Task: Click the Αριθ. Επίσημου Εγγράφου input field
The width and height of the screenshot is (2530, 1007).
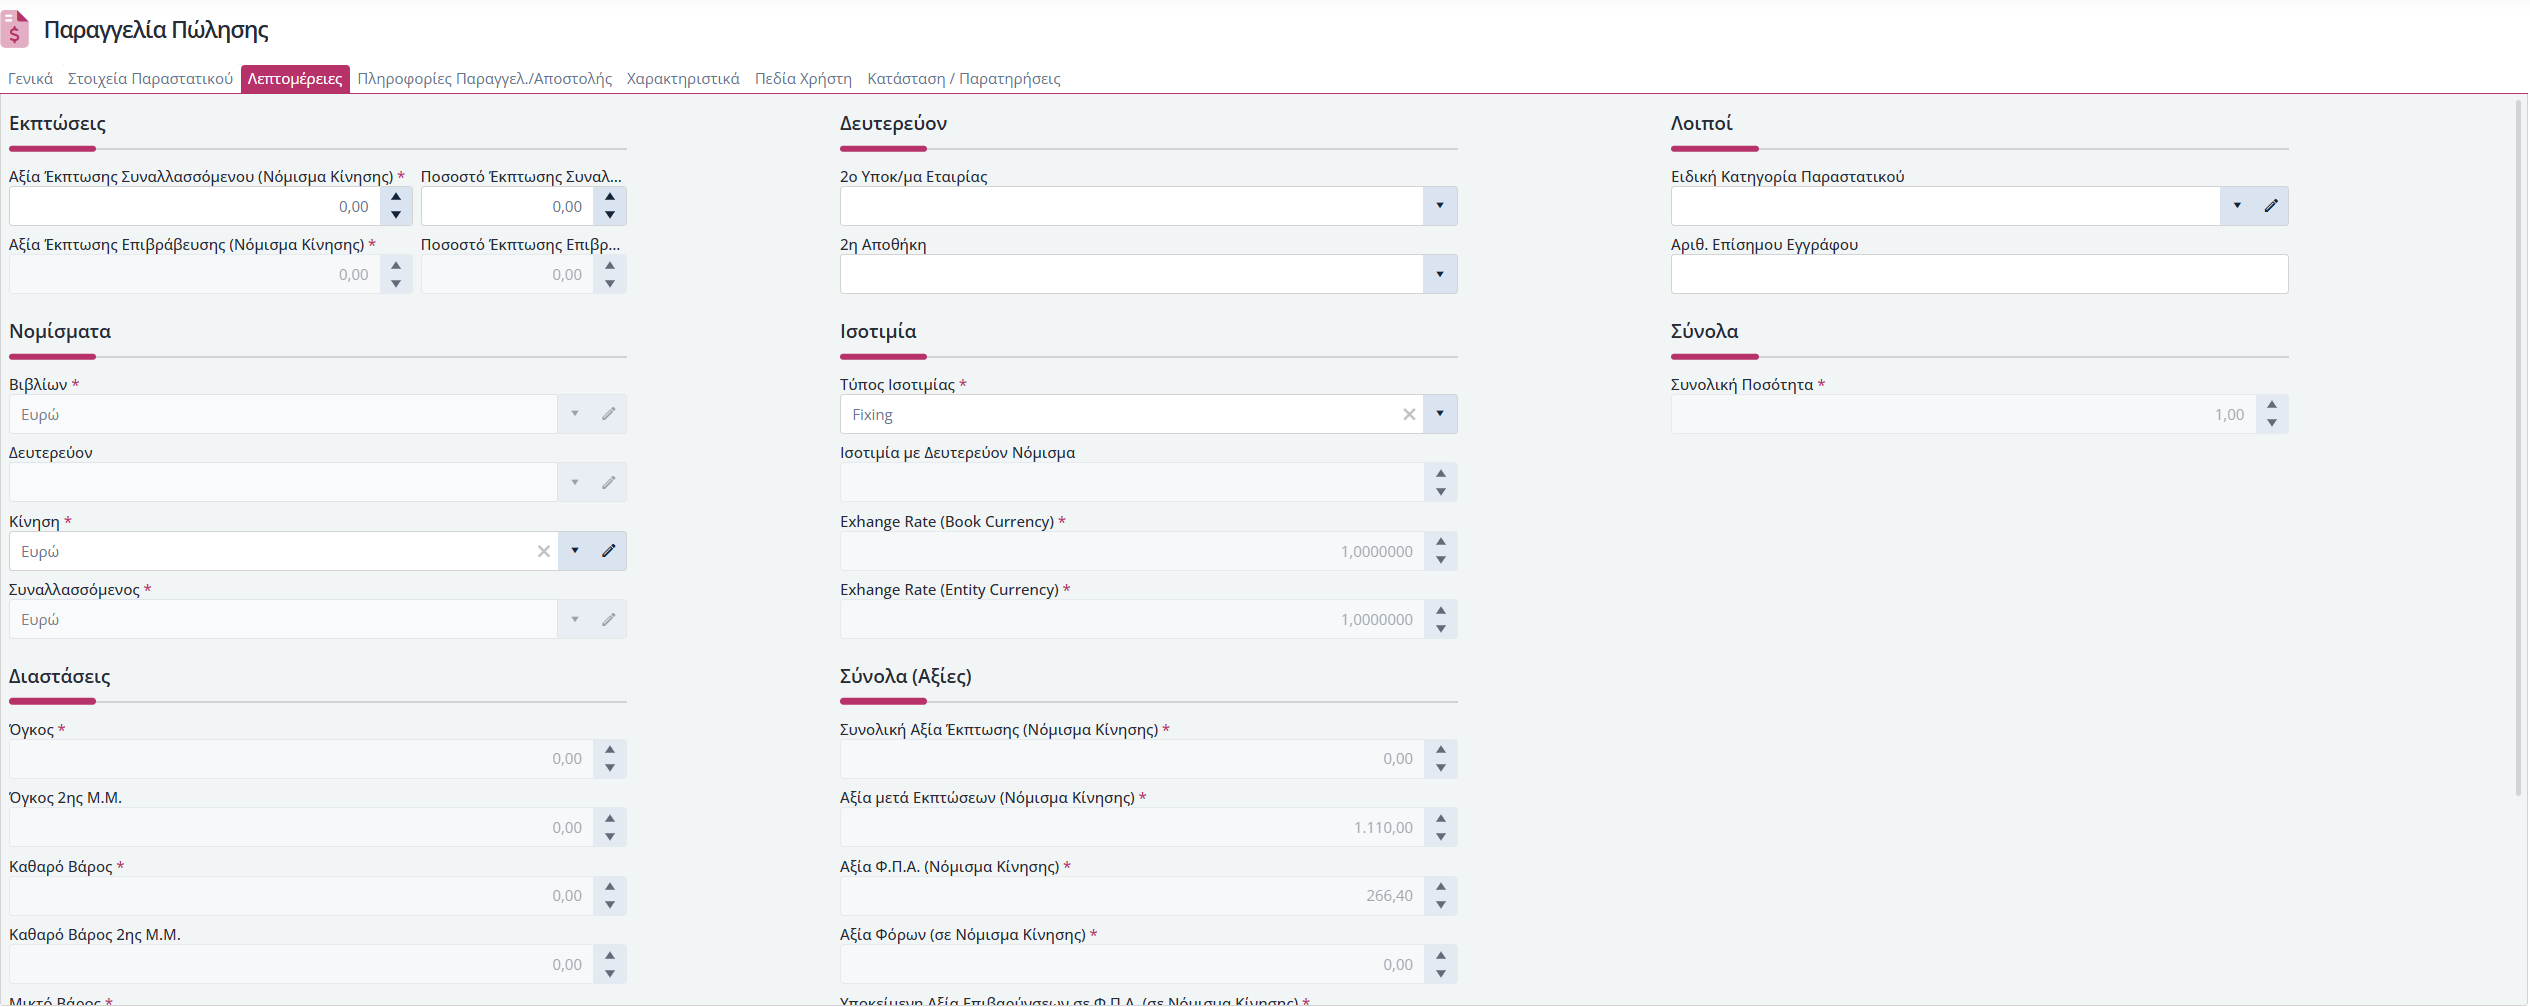Action: click(1979, 274)
